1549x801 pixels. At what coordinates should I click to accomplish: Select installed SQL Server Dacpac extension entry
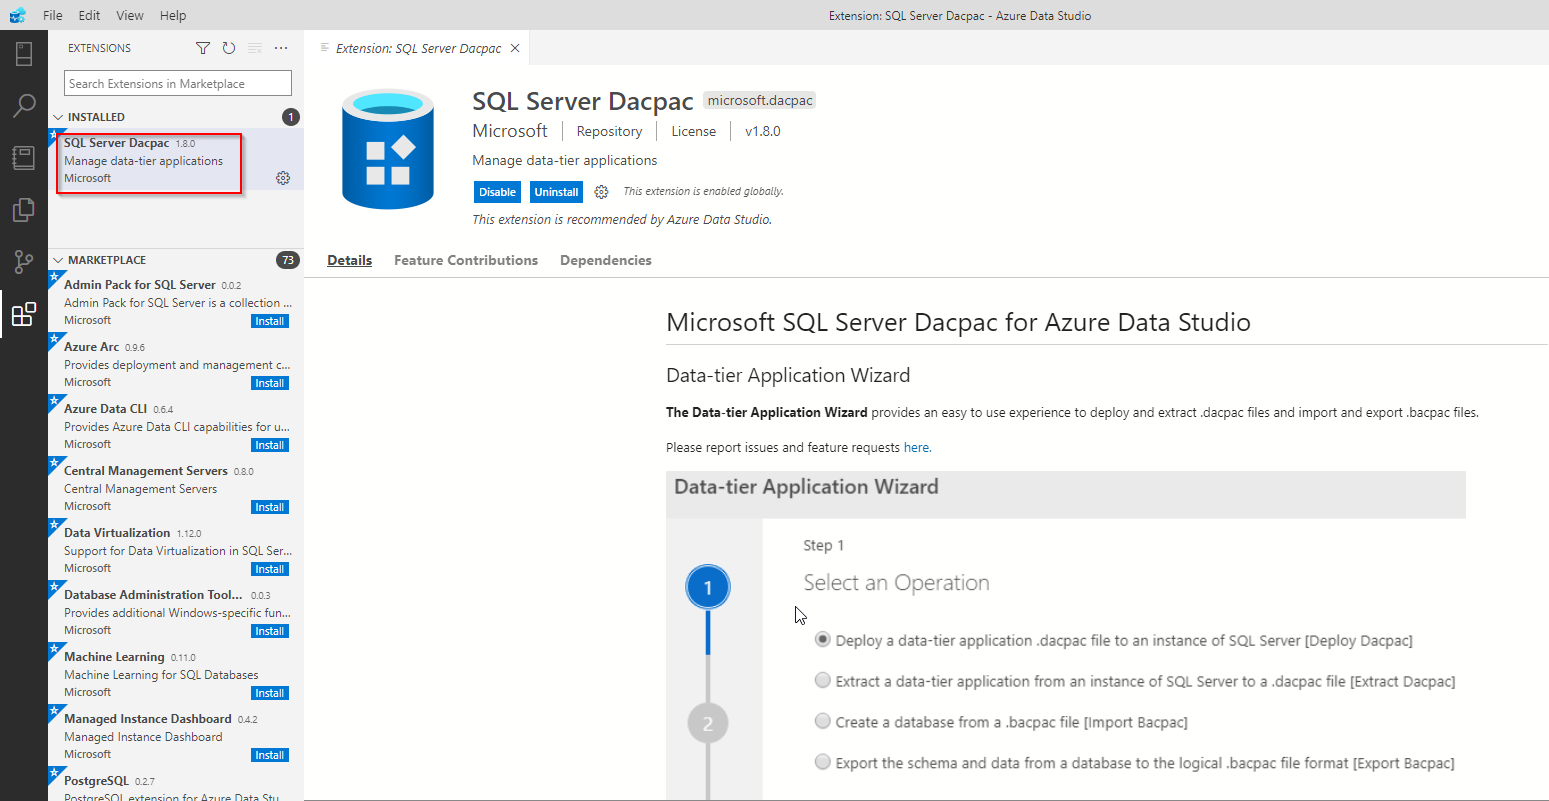(x=176, y=160)
